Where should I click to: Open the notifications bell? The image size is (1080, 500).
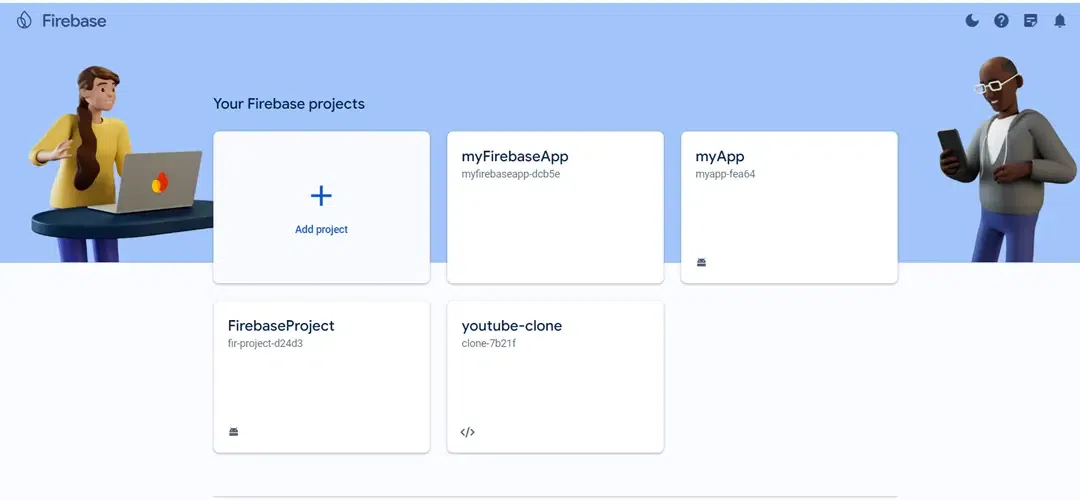pyautogui.click(x=1060, y=21)
